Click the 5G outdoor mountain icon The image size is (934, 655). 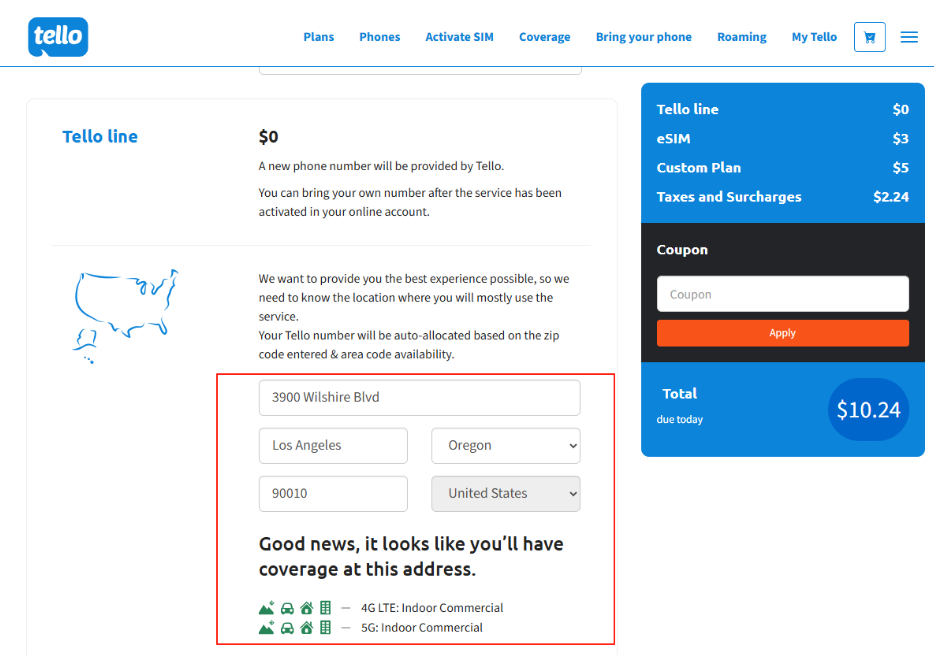(266, 627)
